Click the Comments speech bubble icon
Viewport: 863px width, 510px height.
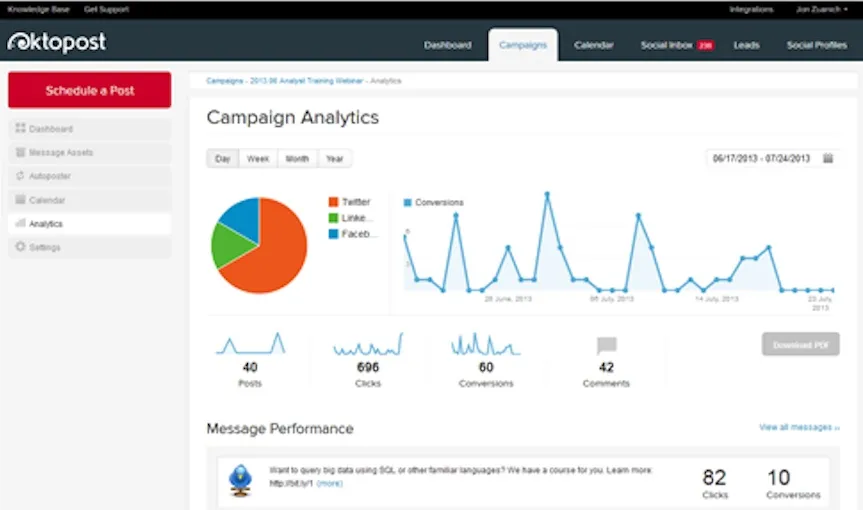[x=607, y=345]
